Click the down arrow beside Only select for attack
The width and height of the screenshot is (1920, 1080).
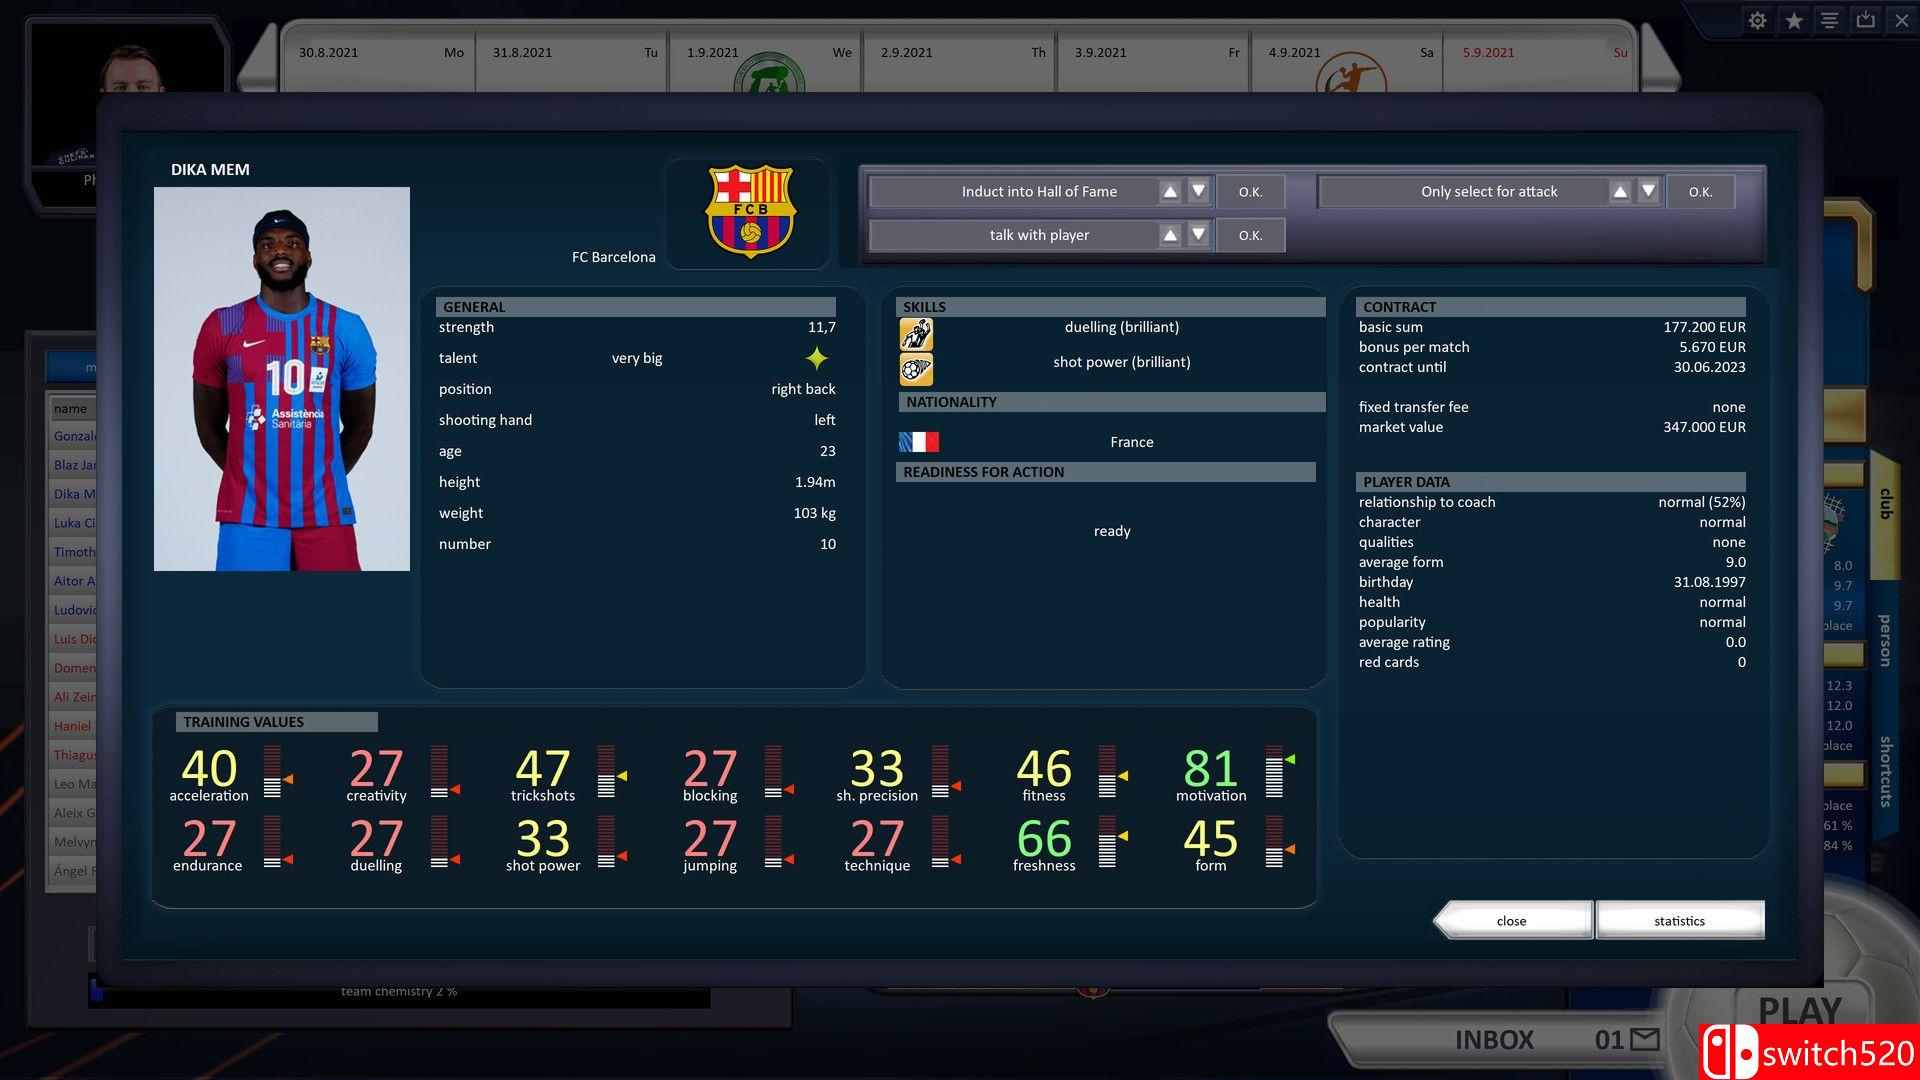tap(1648, 191)
